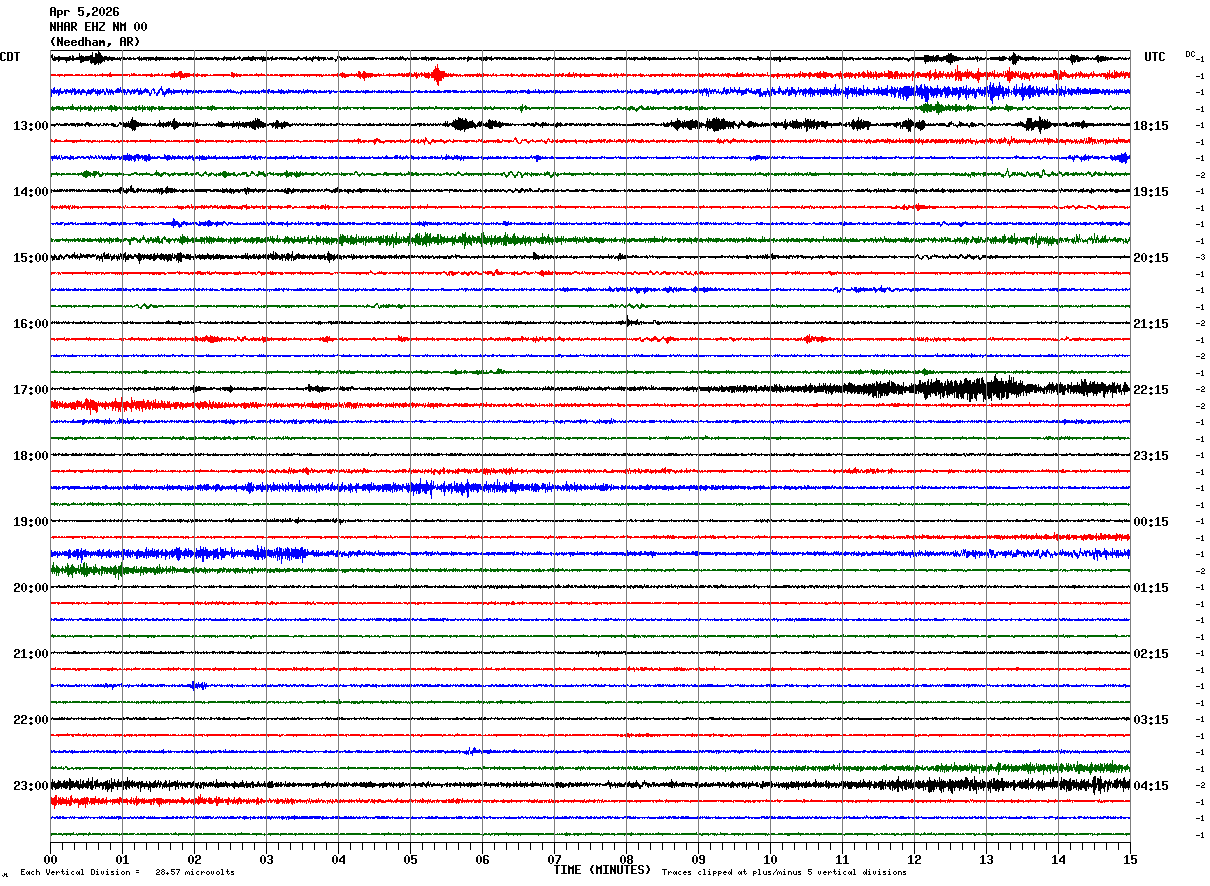The height and width of the screenshot is (886, 1210).
Task: Click the 03:15 UTC time label
Action: [x=1151, y=720]
